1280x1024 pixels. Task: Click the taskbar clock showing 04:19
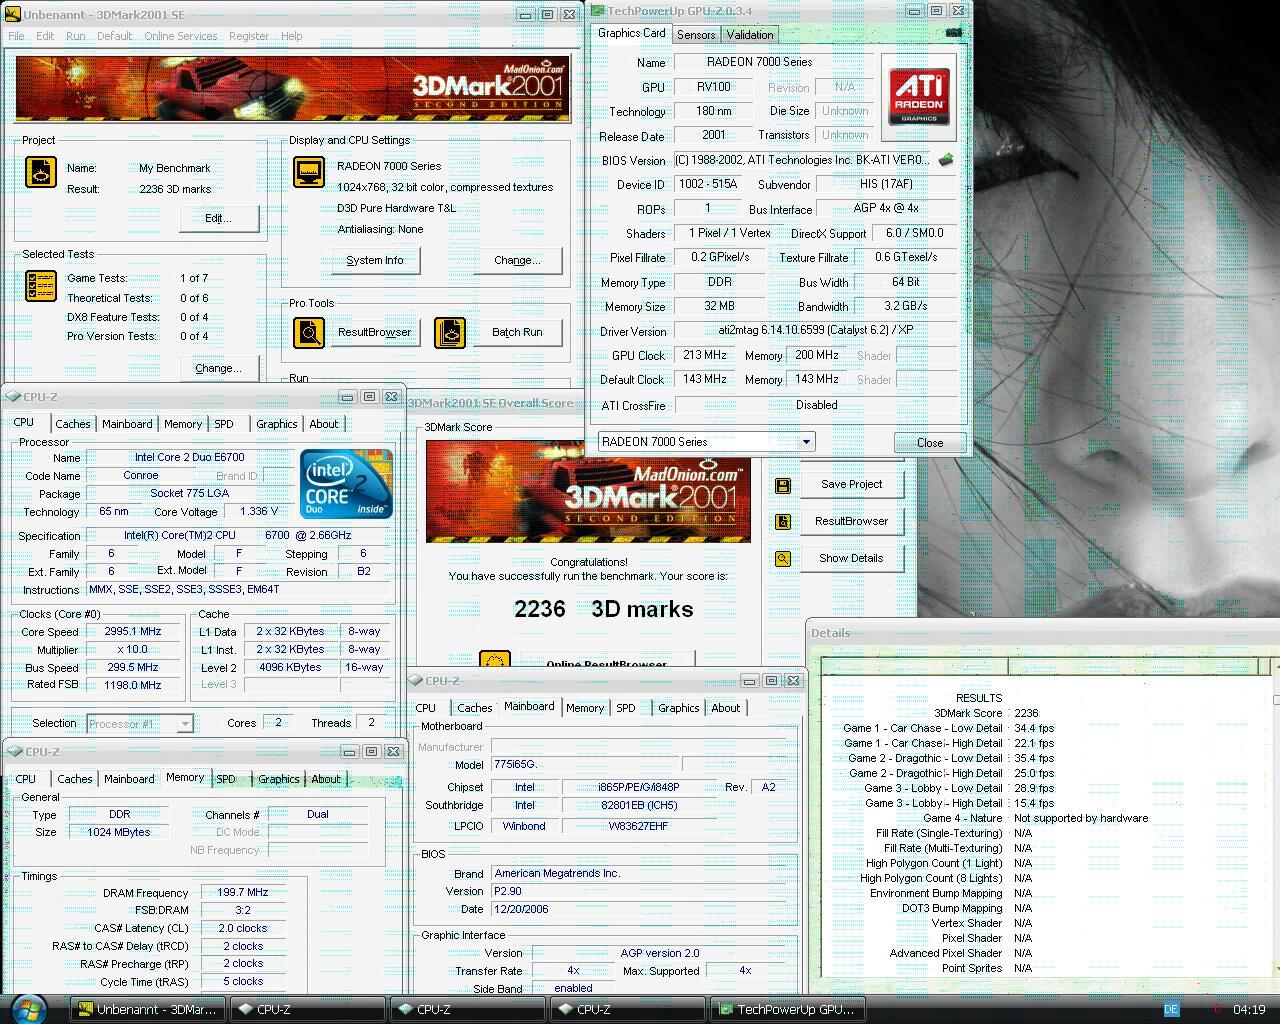pyautogui.click(x=1249, y=1010)
